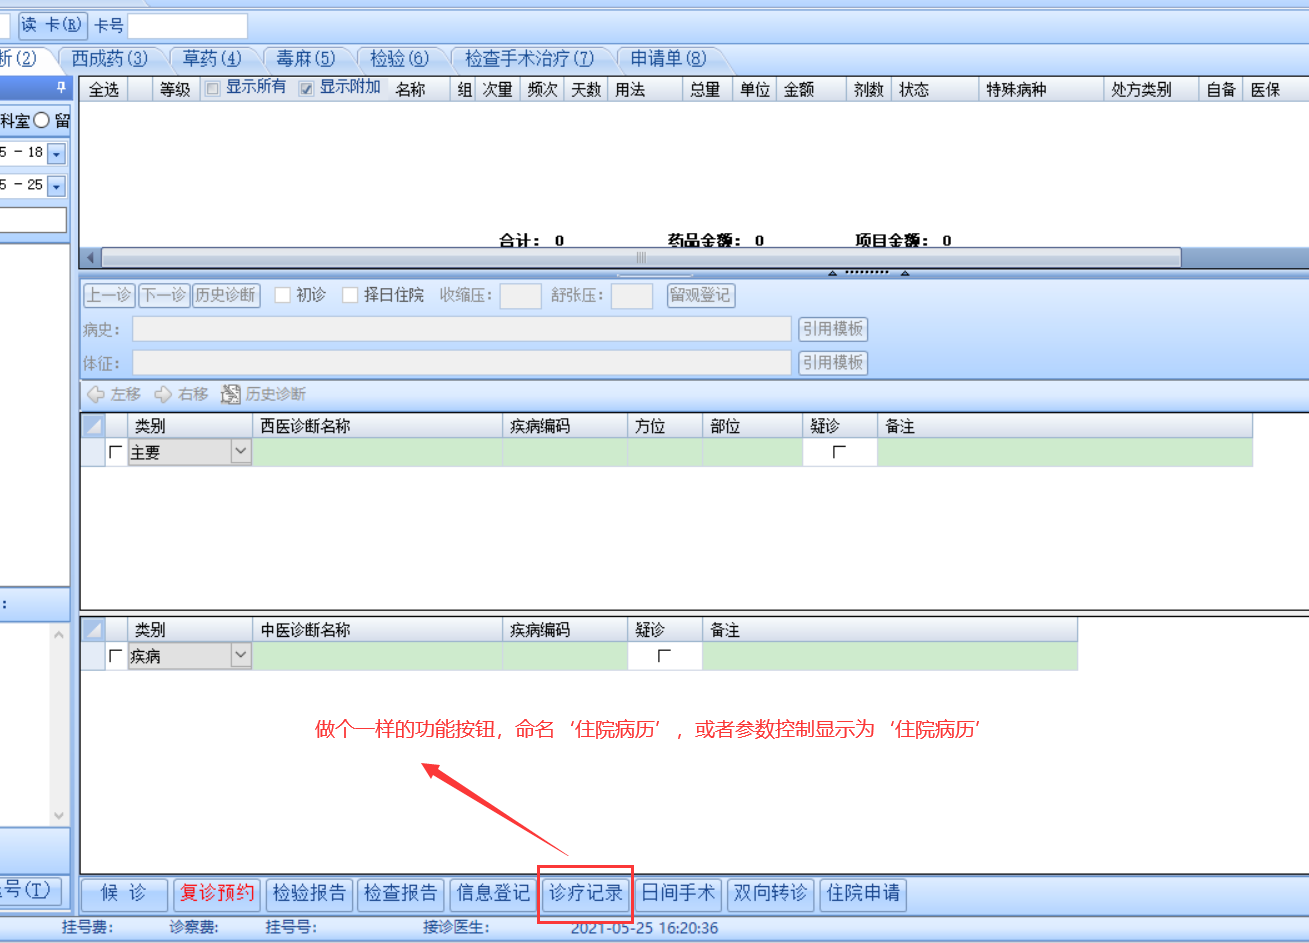Screen dimensions: 1309x943
Task: Click the 接诊医生 label in status bar
Action: (456, 928)
